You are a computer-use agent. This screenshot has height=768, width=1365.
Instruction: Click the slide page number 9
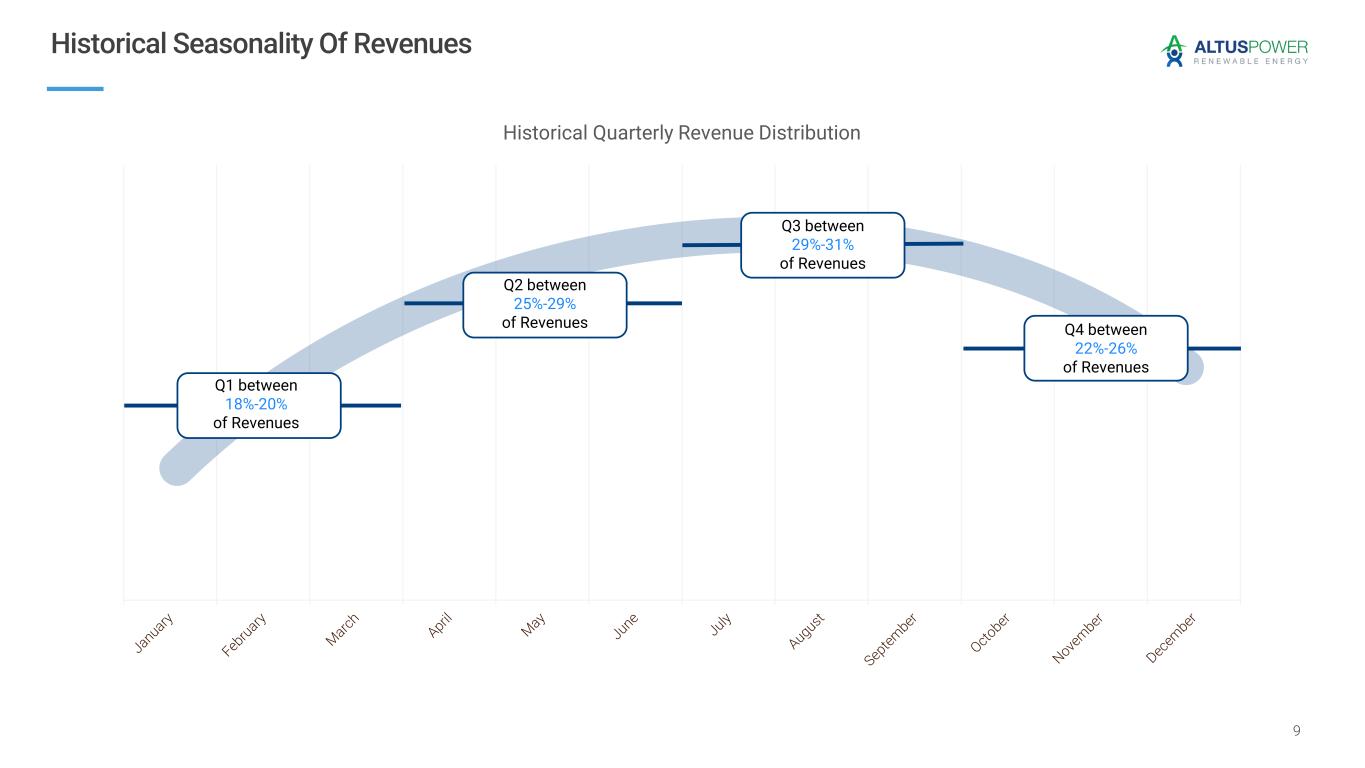[1297, 731]
